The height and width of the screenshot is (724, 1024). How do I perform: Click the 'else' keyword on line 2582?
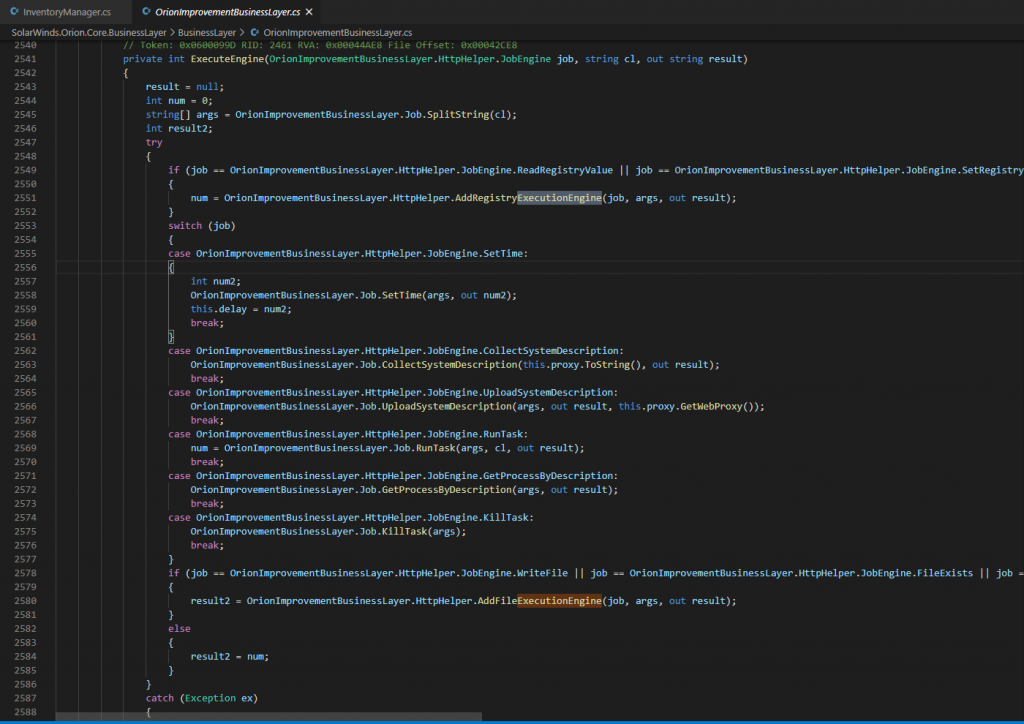(180, 629)
